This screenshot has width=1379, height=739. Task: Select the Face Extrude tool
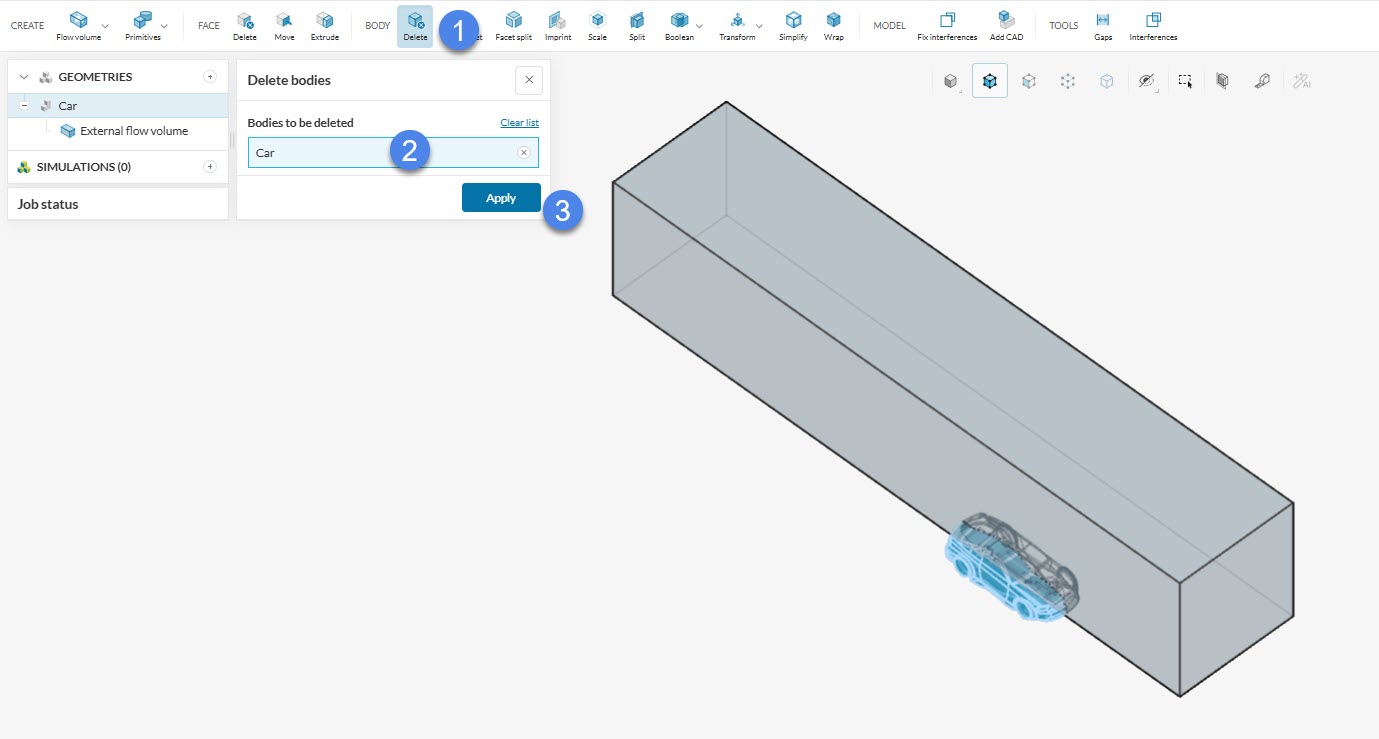(325, 26)
